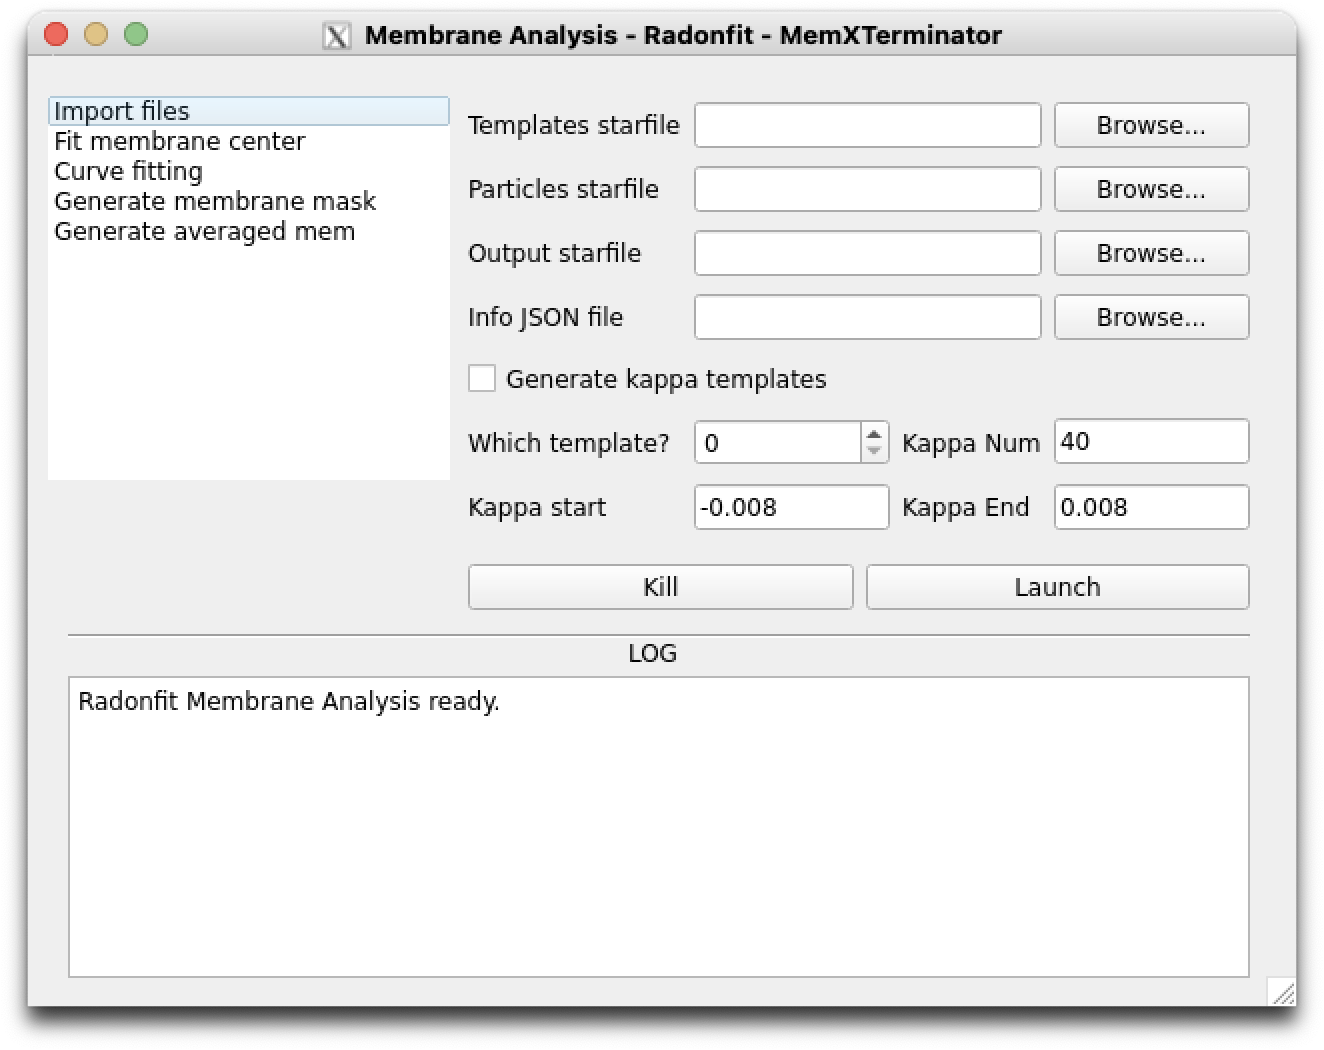Click inside the LOG text area

pyautogui.click(x=659, y=827)
